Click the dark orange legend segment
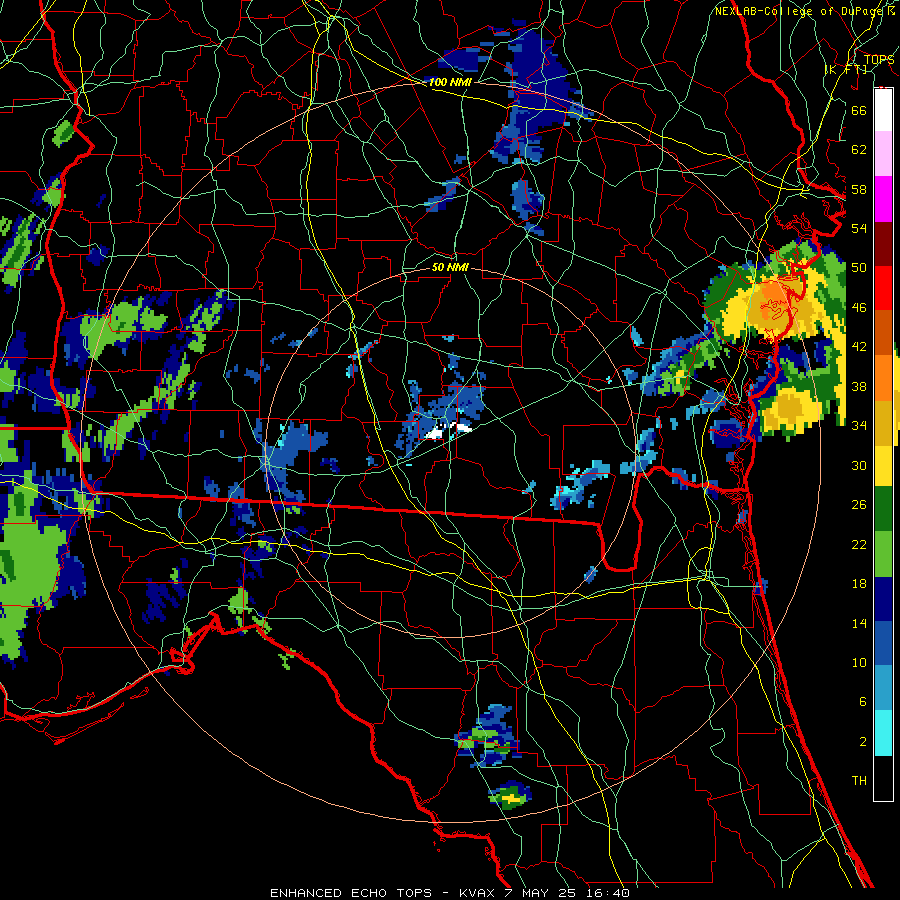 tap(883, 332)
